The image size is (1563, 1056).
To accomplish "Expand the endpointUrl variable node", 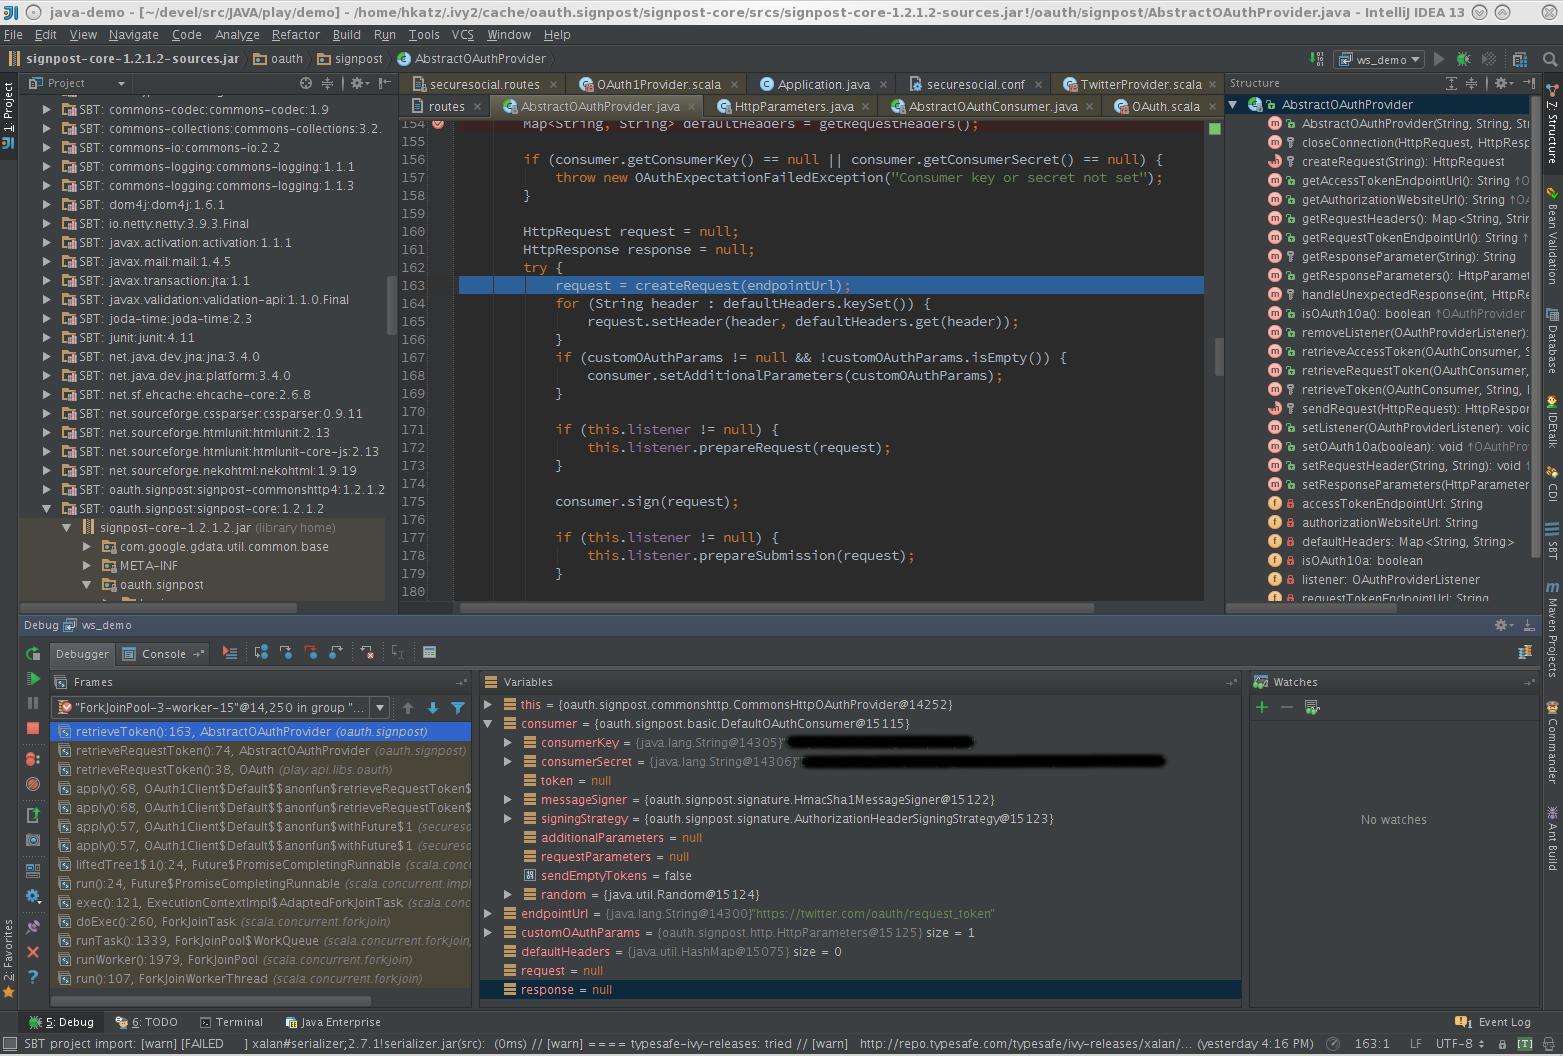I will [488, 913].
